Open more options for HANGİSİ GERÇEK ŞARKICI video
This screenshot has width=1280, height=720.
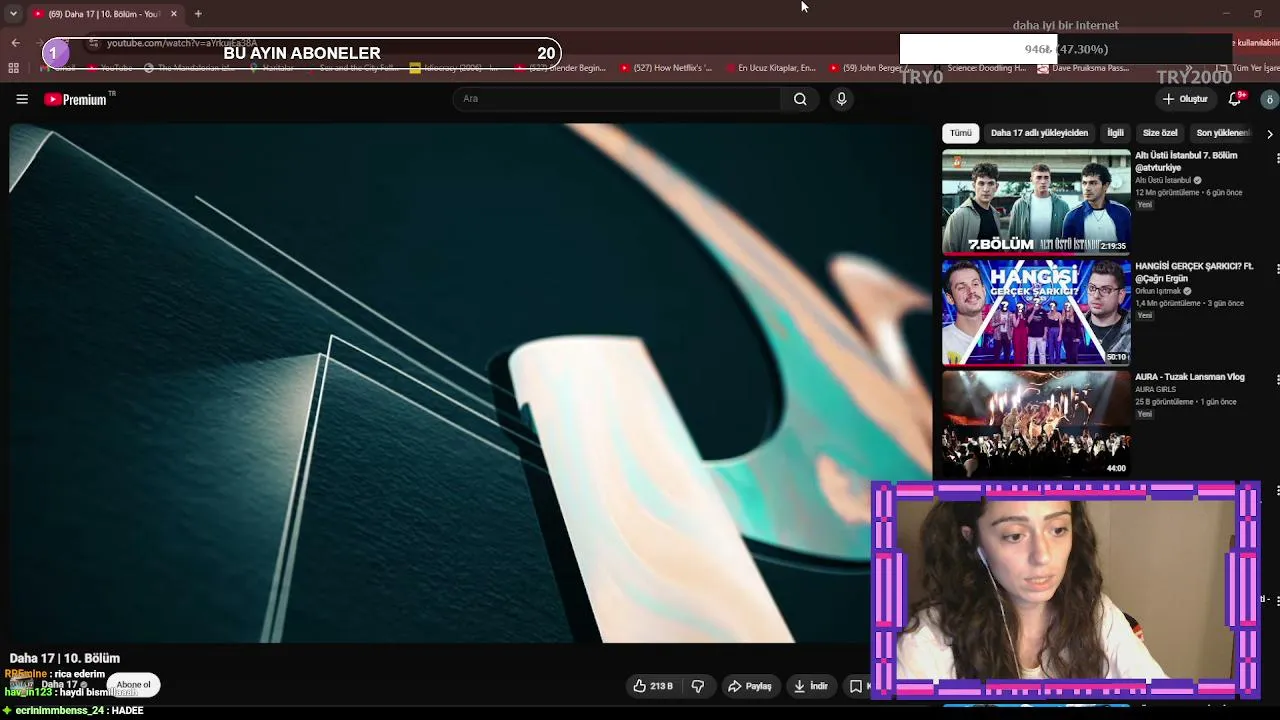point(1277,269)
